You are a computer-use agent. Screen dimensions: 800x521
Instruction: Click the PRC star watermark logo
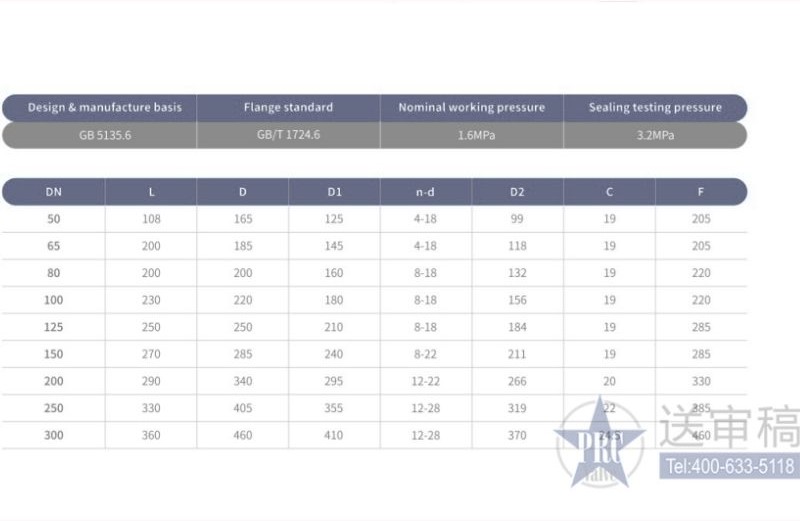(x=603, y=442)
